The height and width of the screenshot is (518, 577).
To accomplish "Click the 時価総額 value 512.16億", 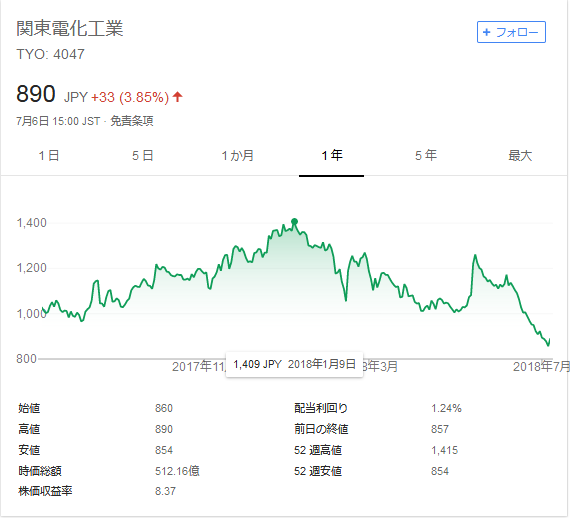I will (177, 471).
